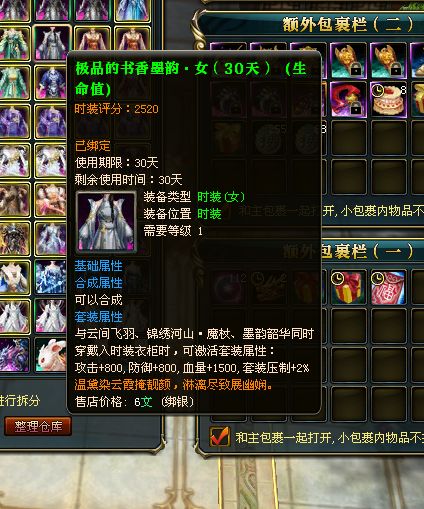424x509 pixels.
Task: Click 额外包裹栏（一）panel header
Action: click(x=348, y=251)
